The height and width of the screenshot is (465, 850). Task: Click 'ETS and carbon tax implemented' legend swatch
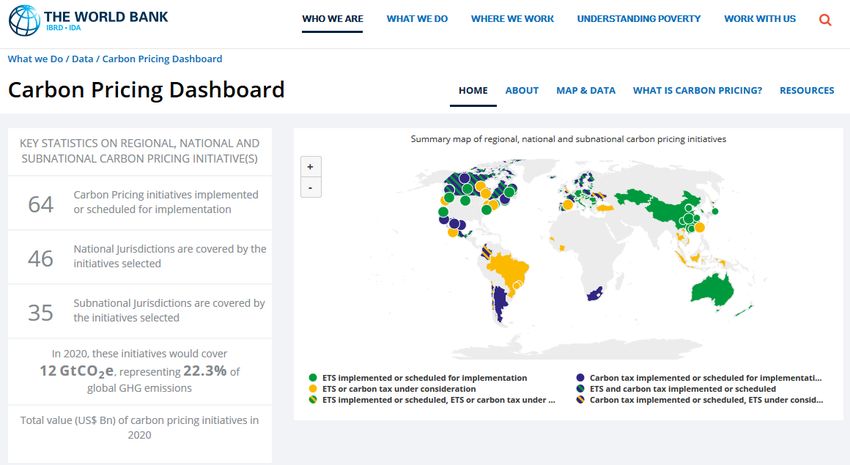pos(580,389)
